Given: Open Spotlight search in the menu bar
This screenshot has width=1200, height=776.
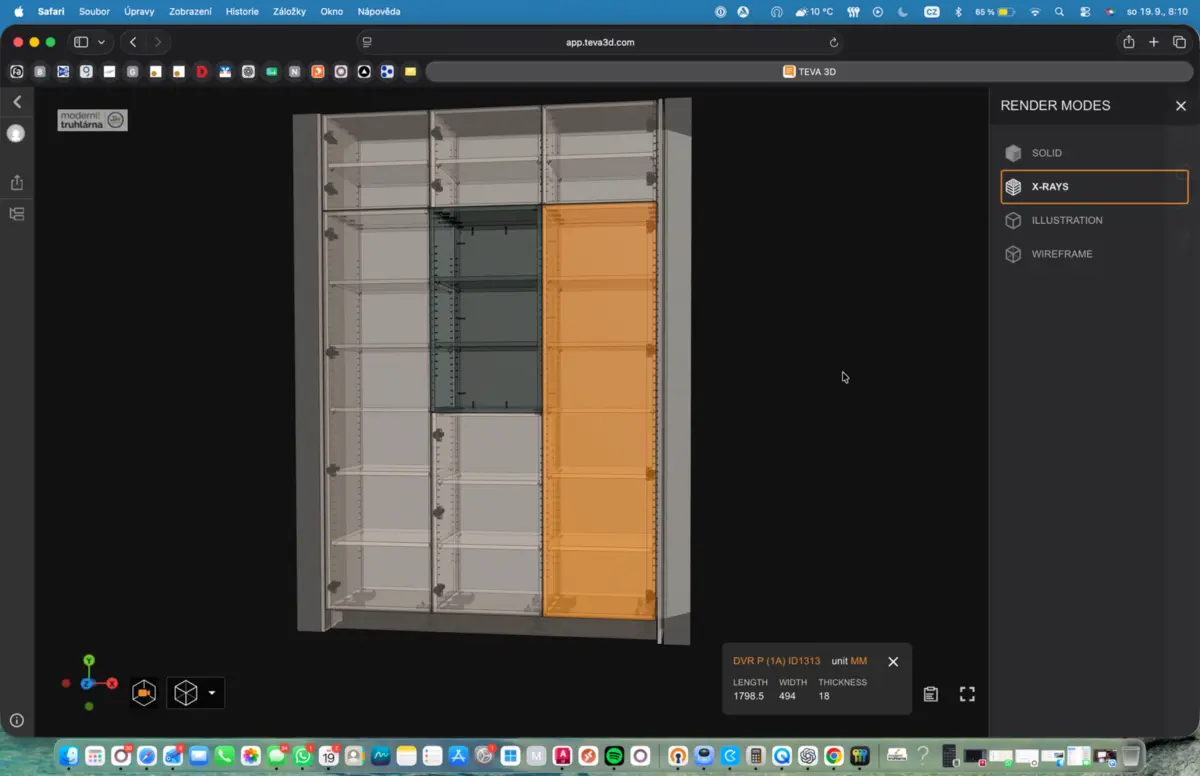Looking at the screenshot, I should (1059, 12).
